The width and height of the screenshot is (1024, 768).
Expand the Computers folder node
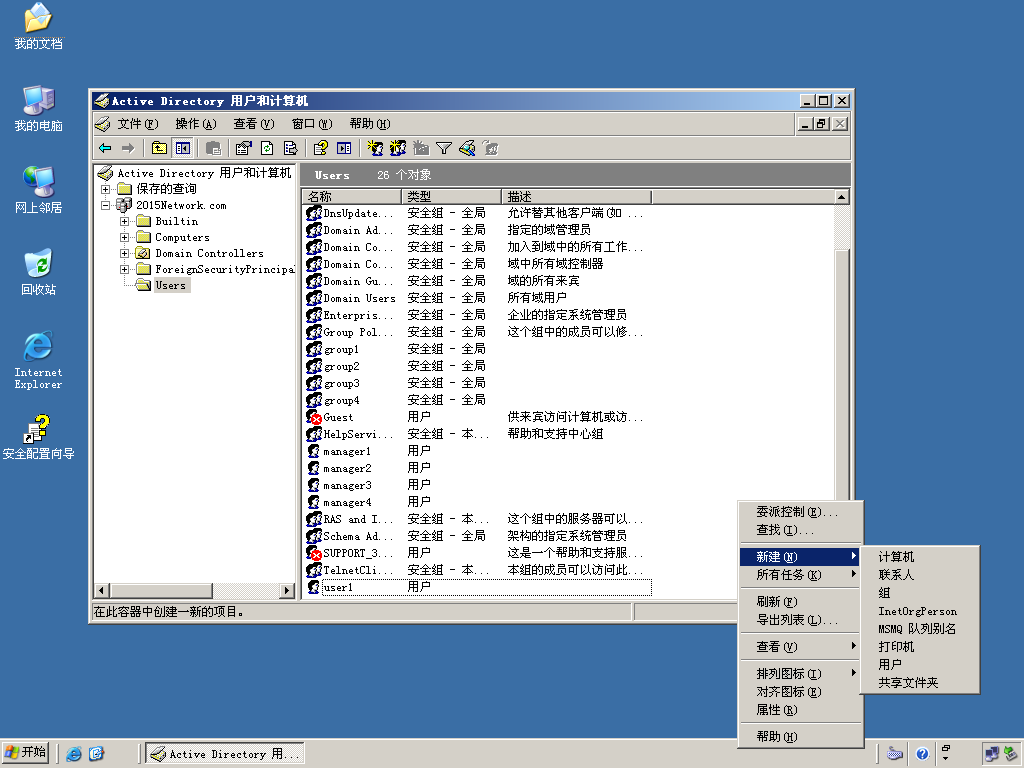point(124,237)
